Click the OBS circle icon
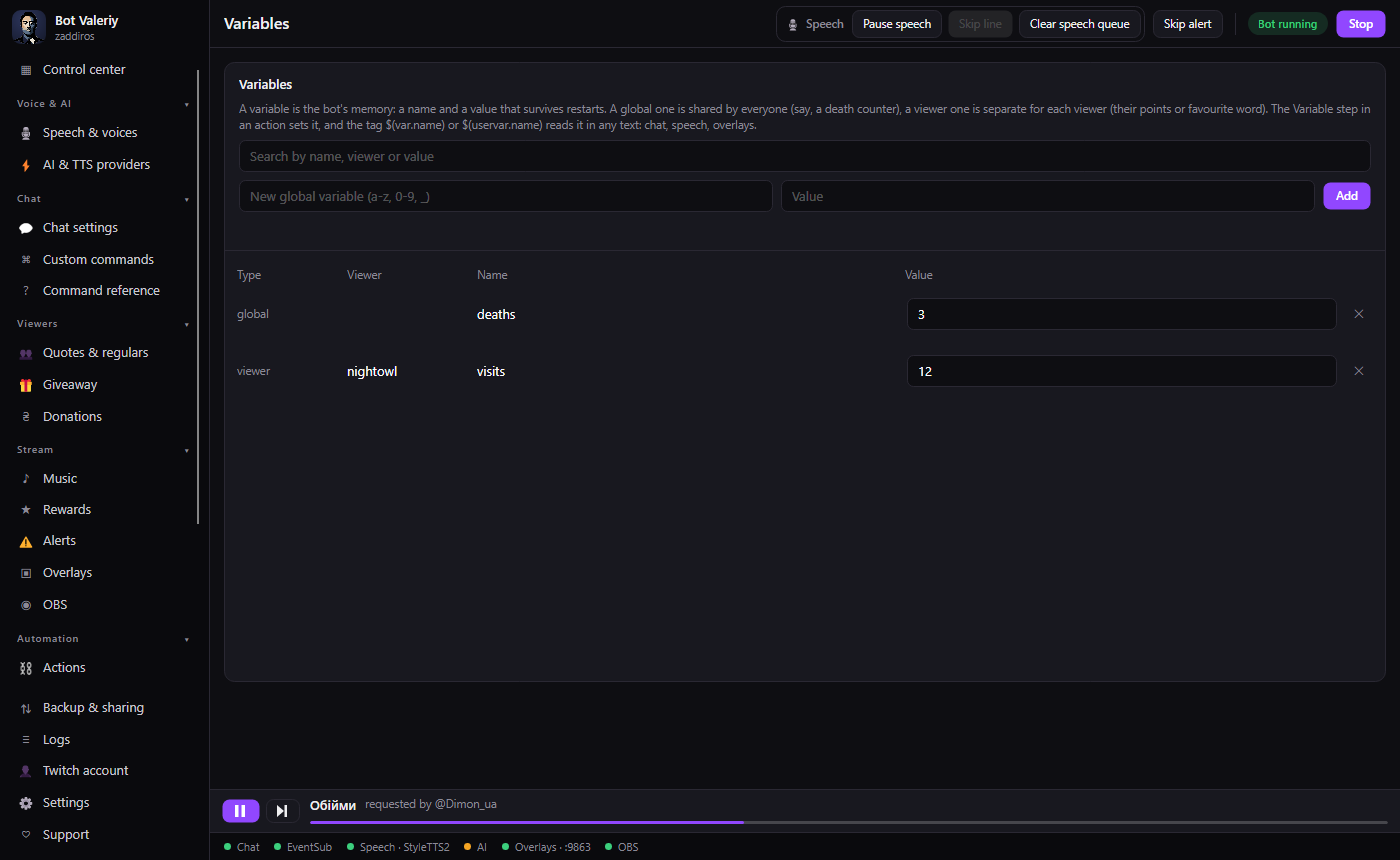Screen dimensions: 1400x860 pos(26,605)
